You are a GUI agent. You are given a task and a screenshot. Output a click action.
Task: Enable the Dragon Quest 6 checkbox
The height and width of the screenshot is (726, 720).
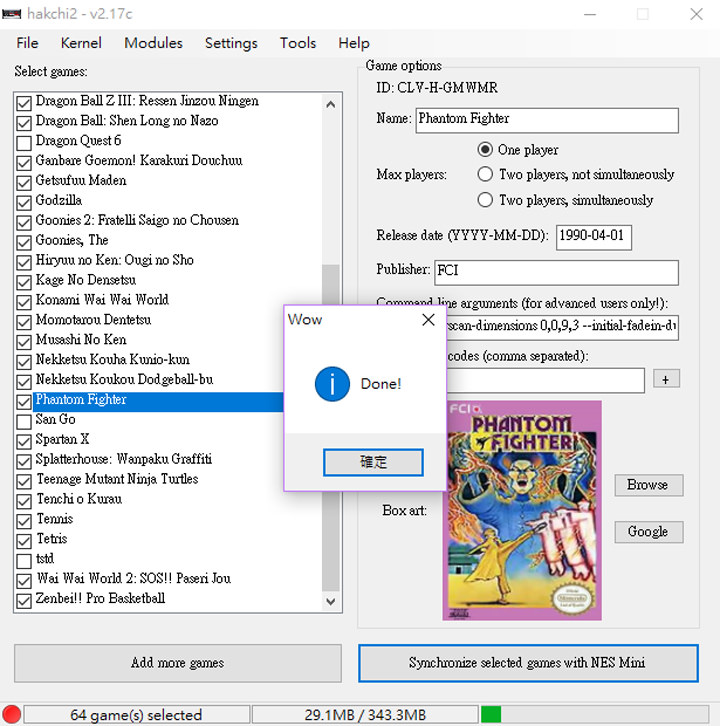pos(24,141)
